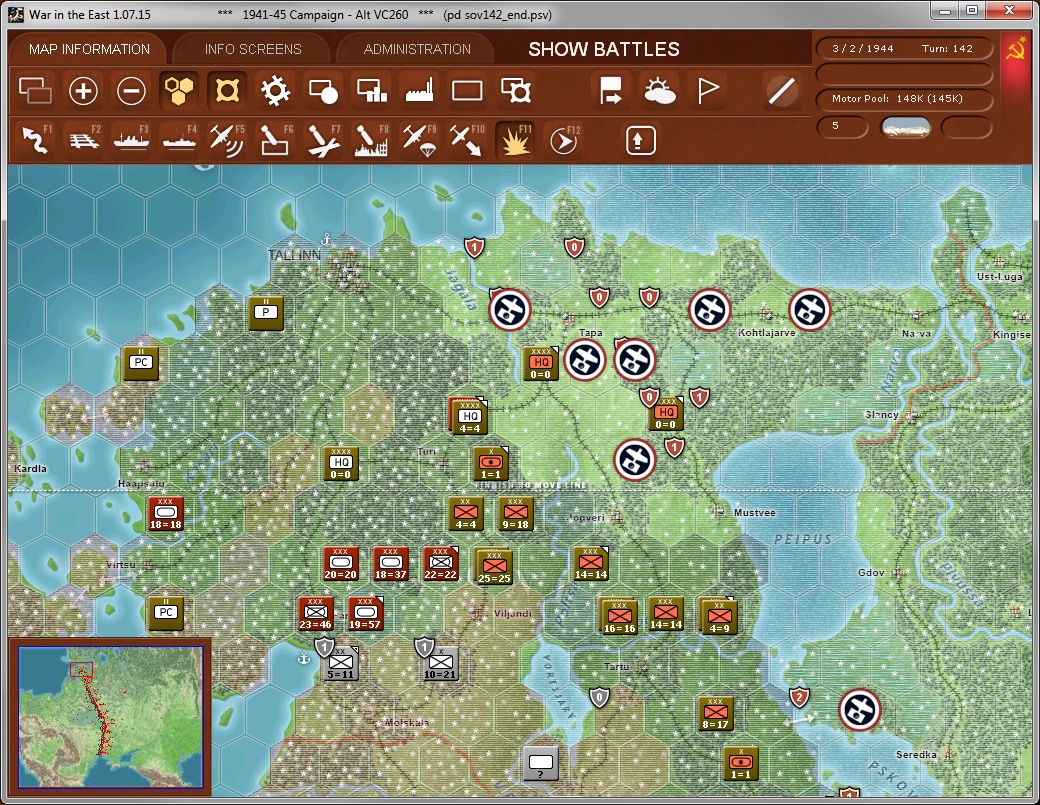Viewport: 1040px width, 805px height.
Task: Select air recon mode F5 icon
Action: 227,140
